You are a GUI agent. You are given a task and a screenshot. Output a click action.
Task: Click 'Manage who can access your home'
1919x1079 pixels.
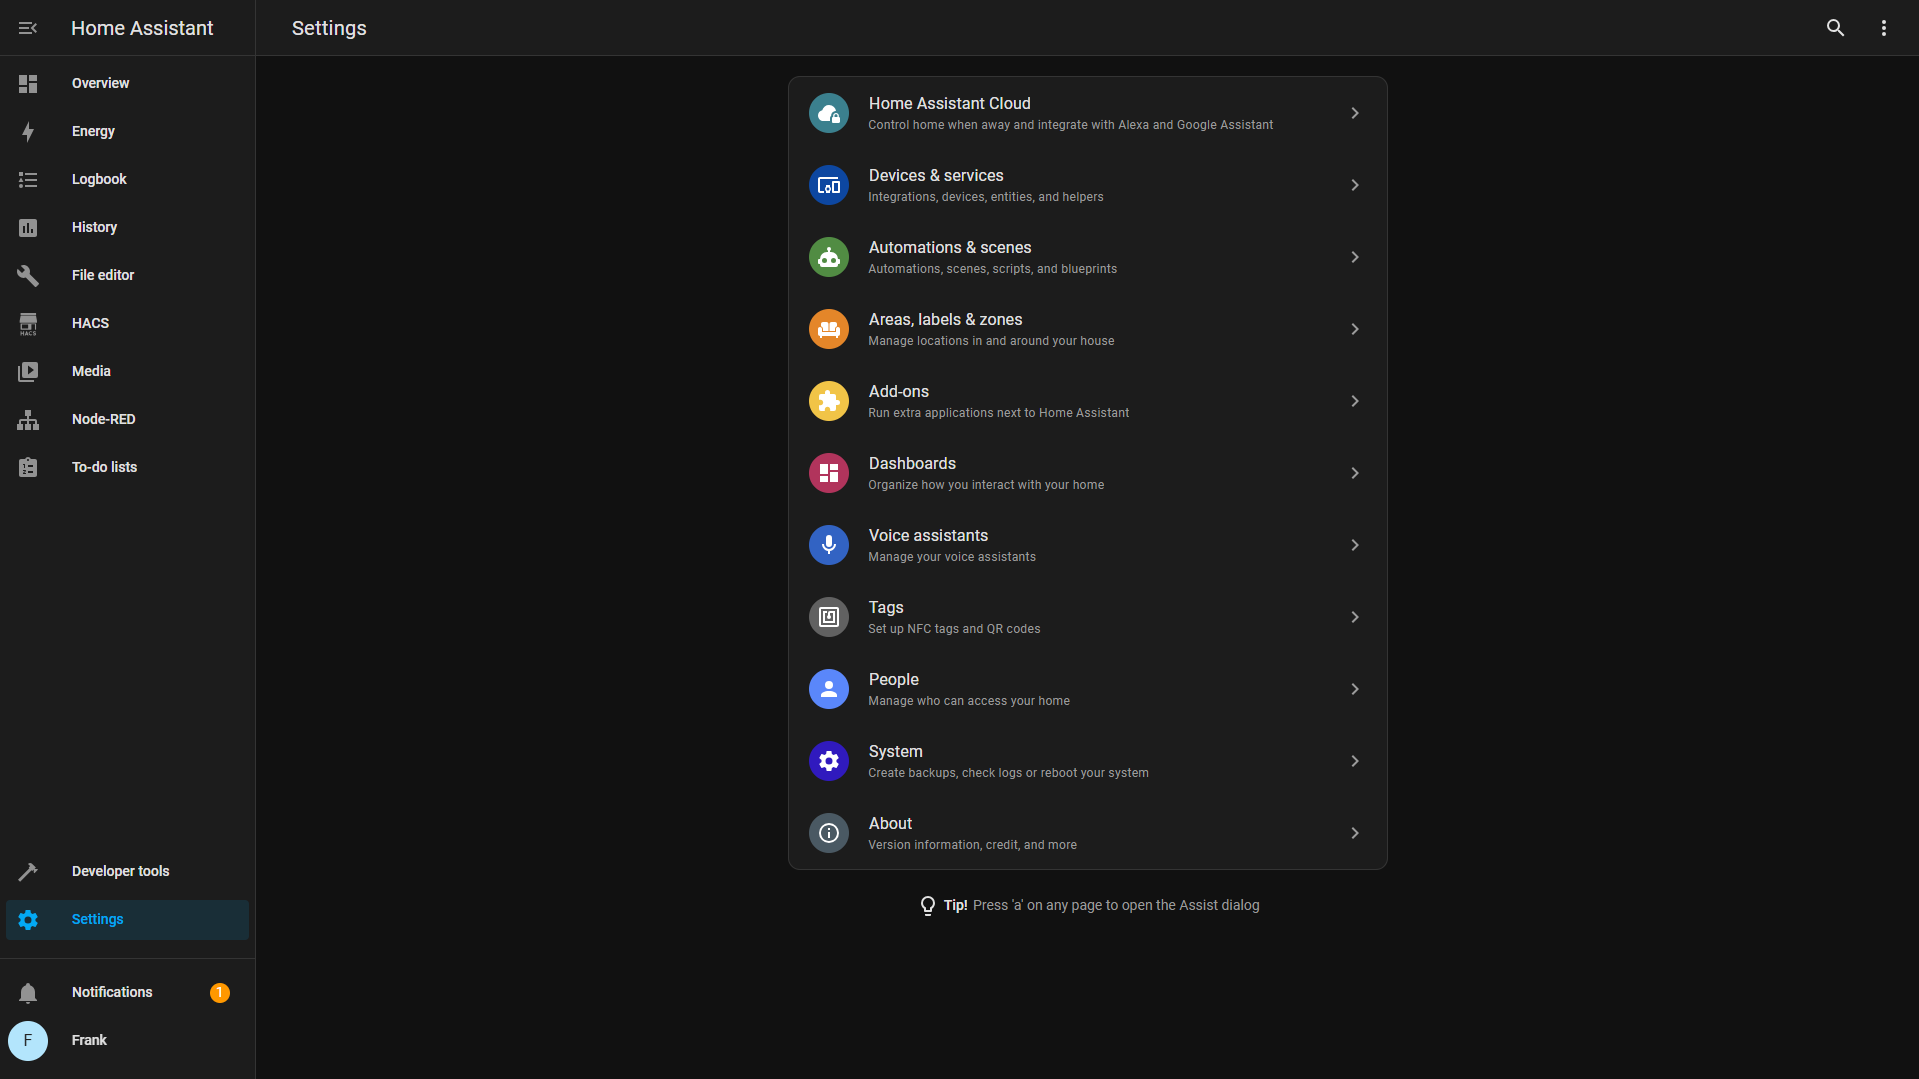(x=969, y=701)
